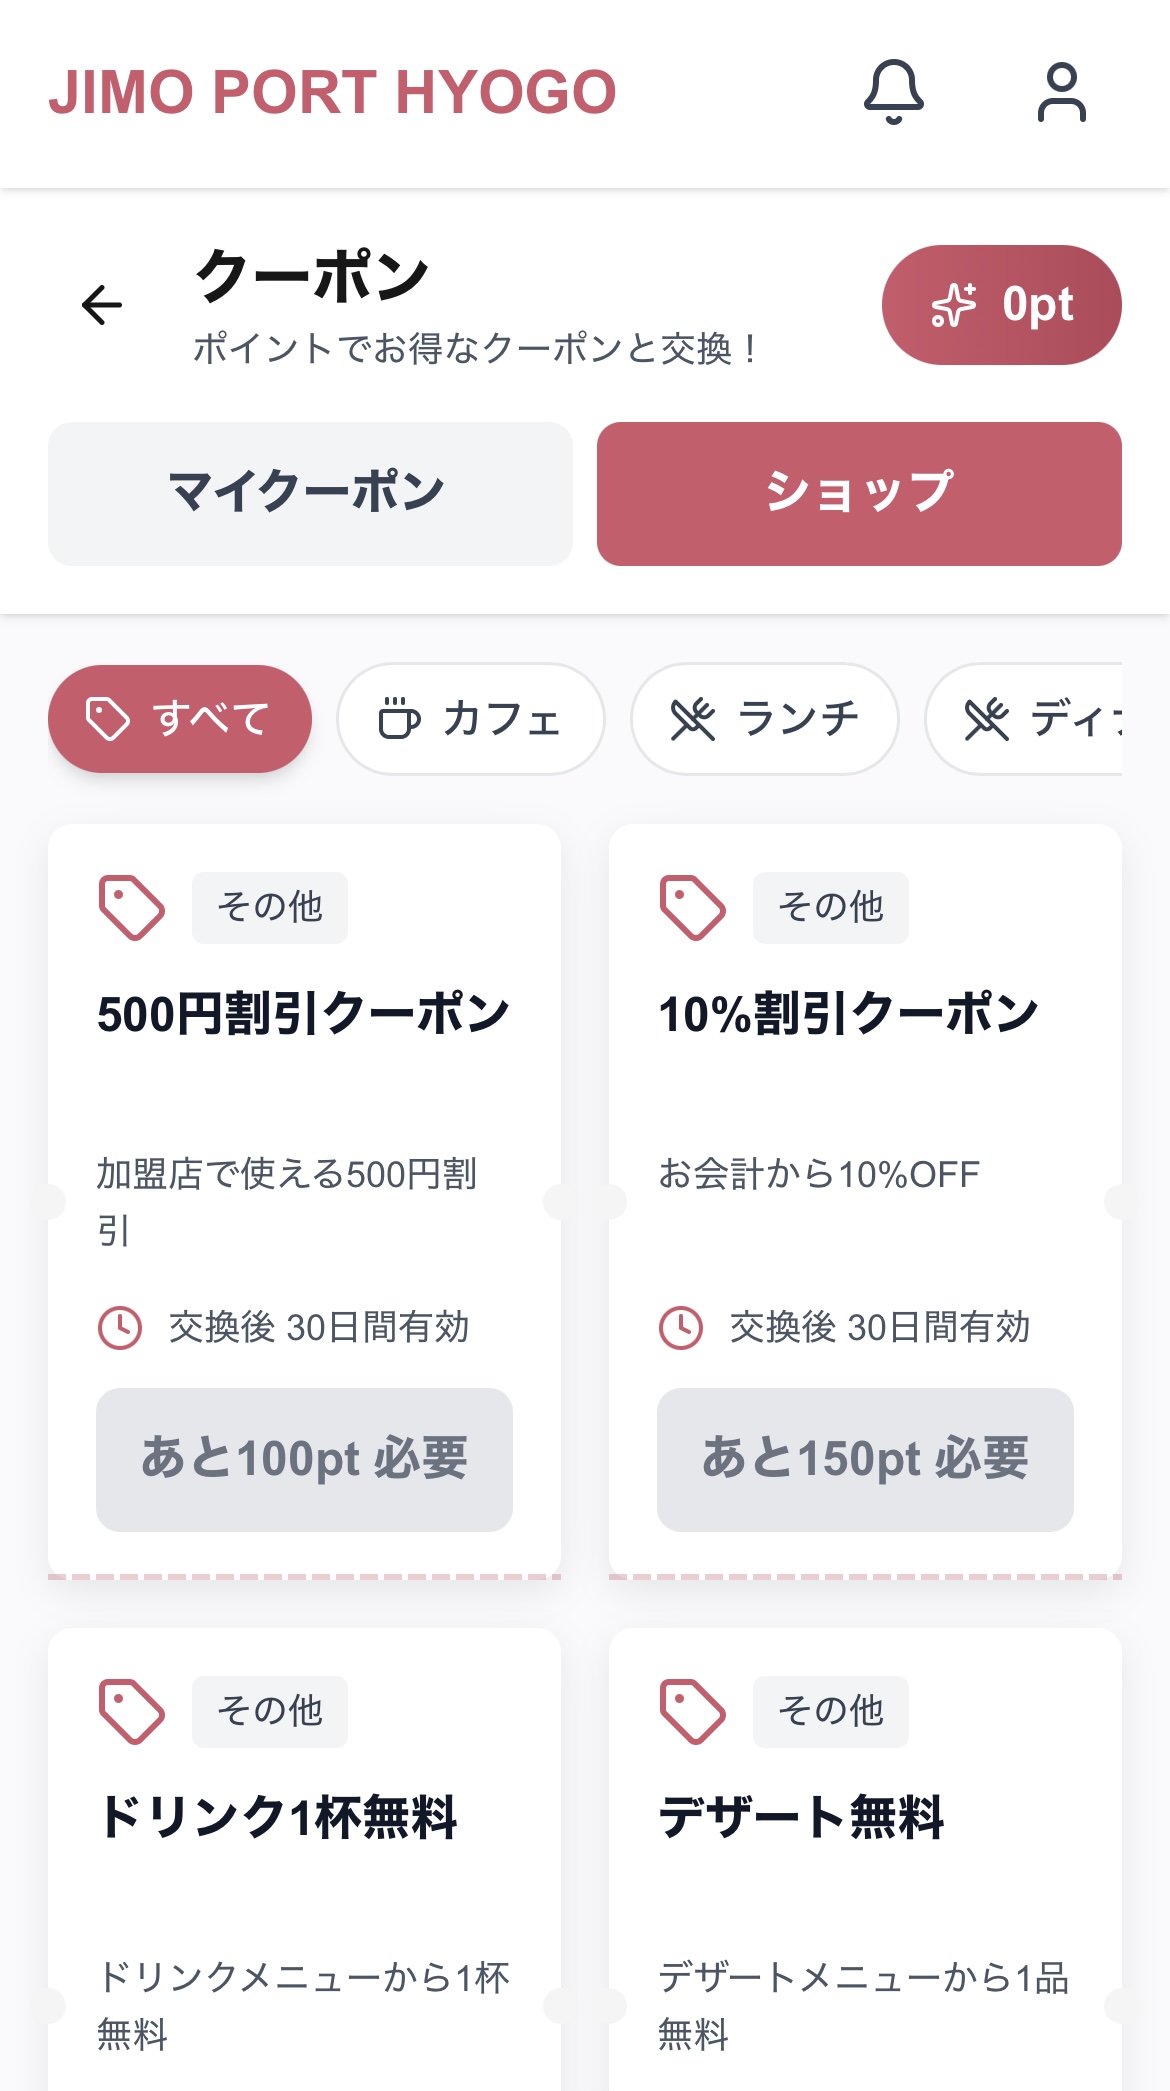Switch to the マイクーポン tab
Image resolution: width=1170 pixels, height=2091 pixels.
(x=310, y=493)
